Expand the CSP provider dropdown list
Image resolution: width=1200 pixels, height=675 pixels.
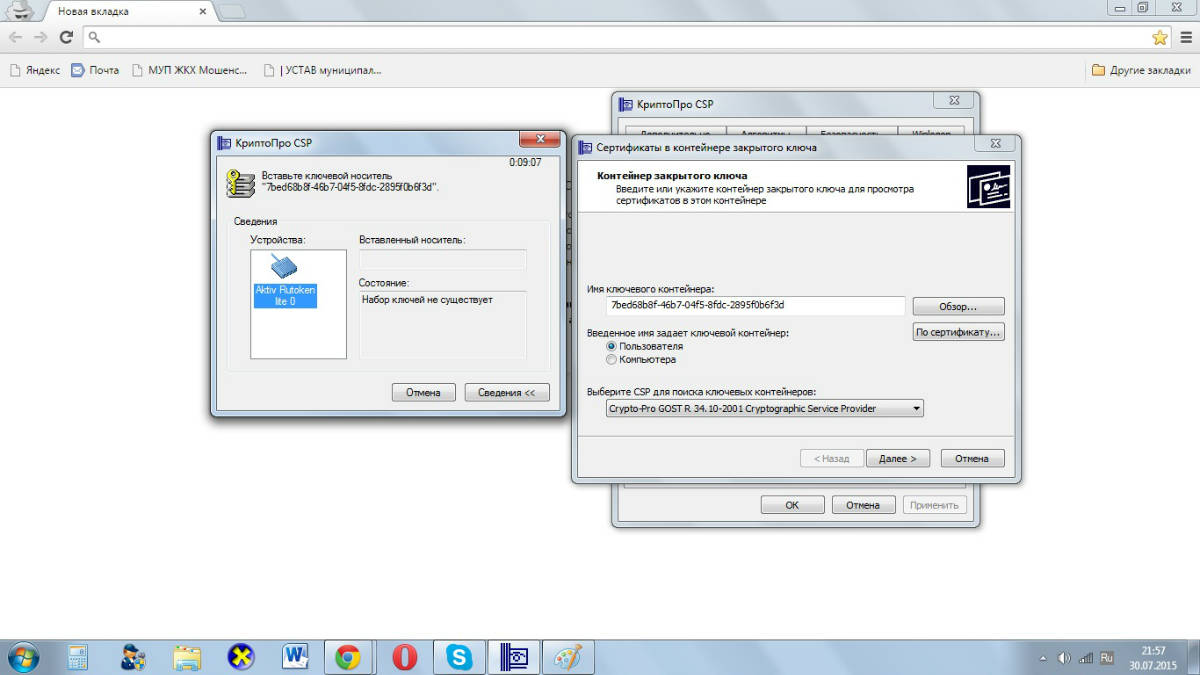tap(764, 408)
